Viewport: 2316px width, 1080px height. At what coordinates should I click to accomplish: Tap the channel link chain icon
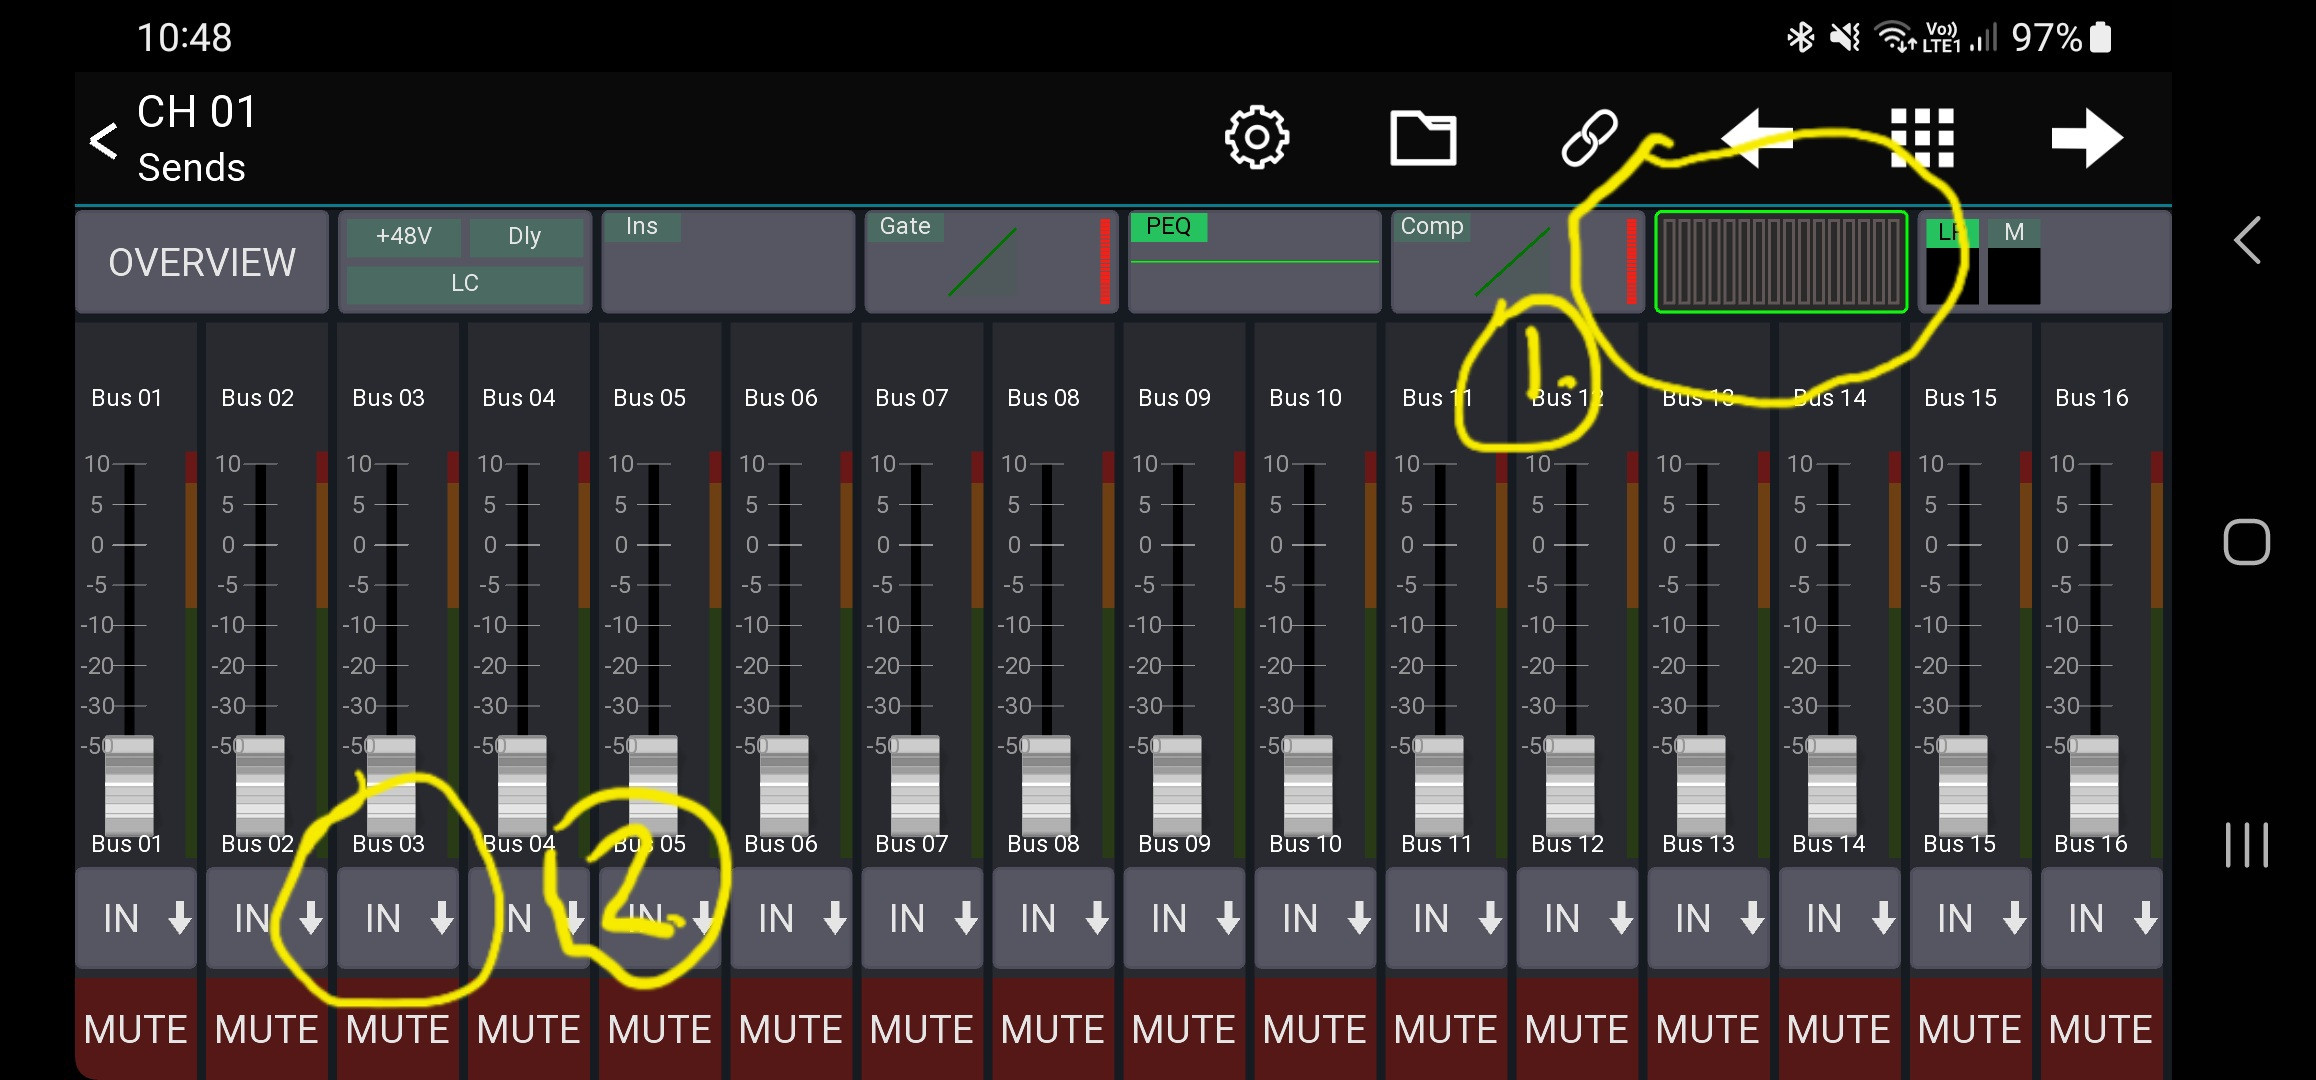(x=1589, y=138)
